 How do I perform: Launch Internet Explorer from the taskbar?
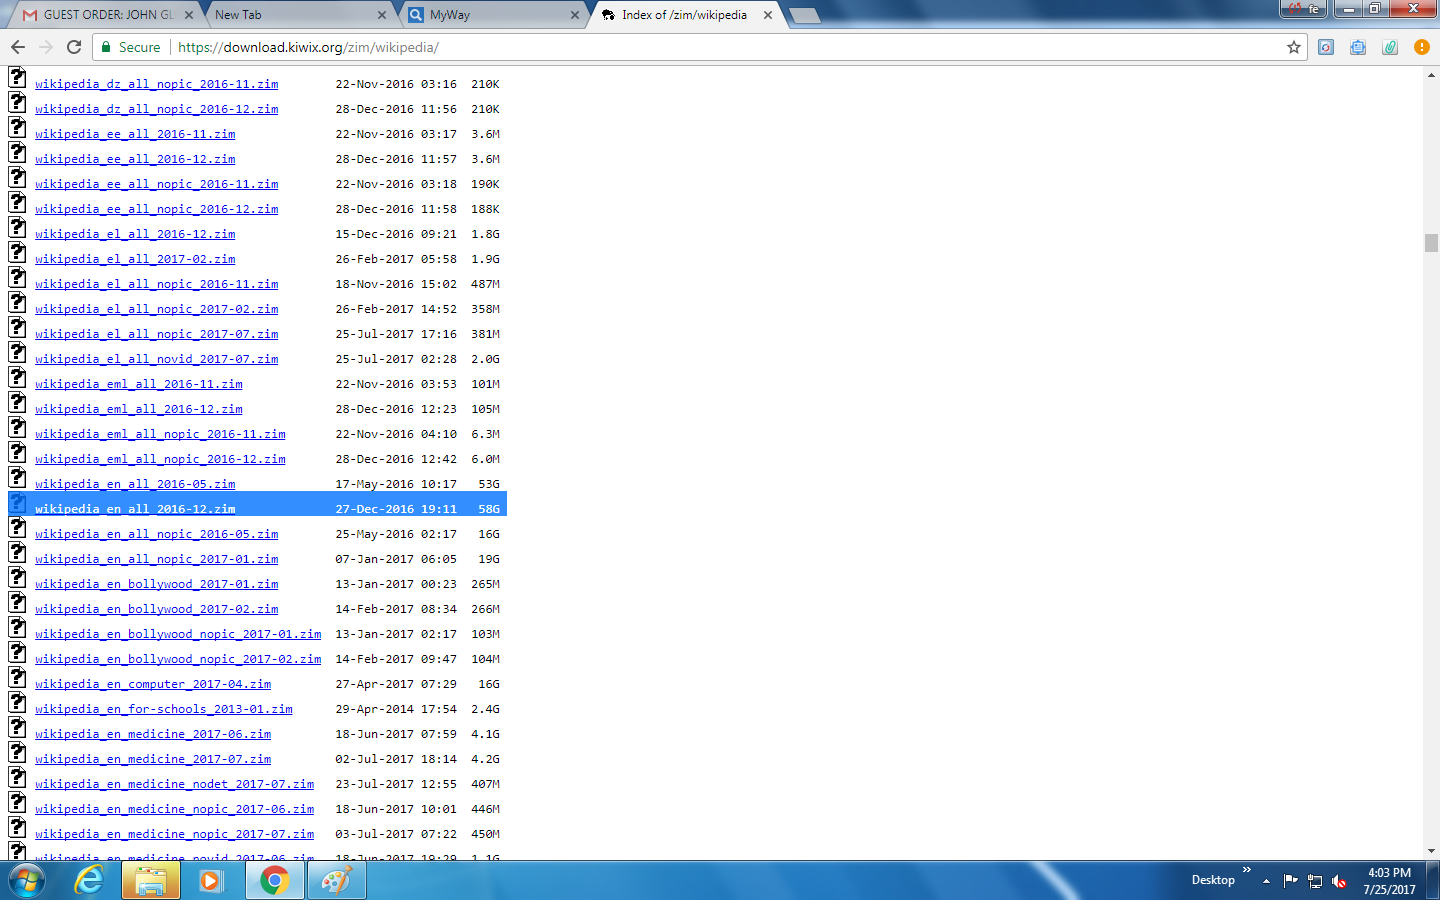tap(90, 880)
